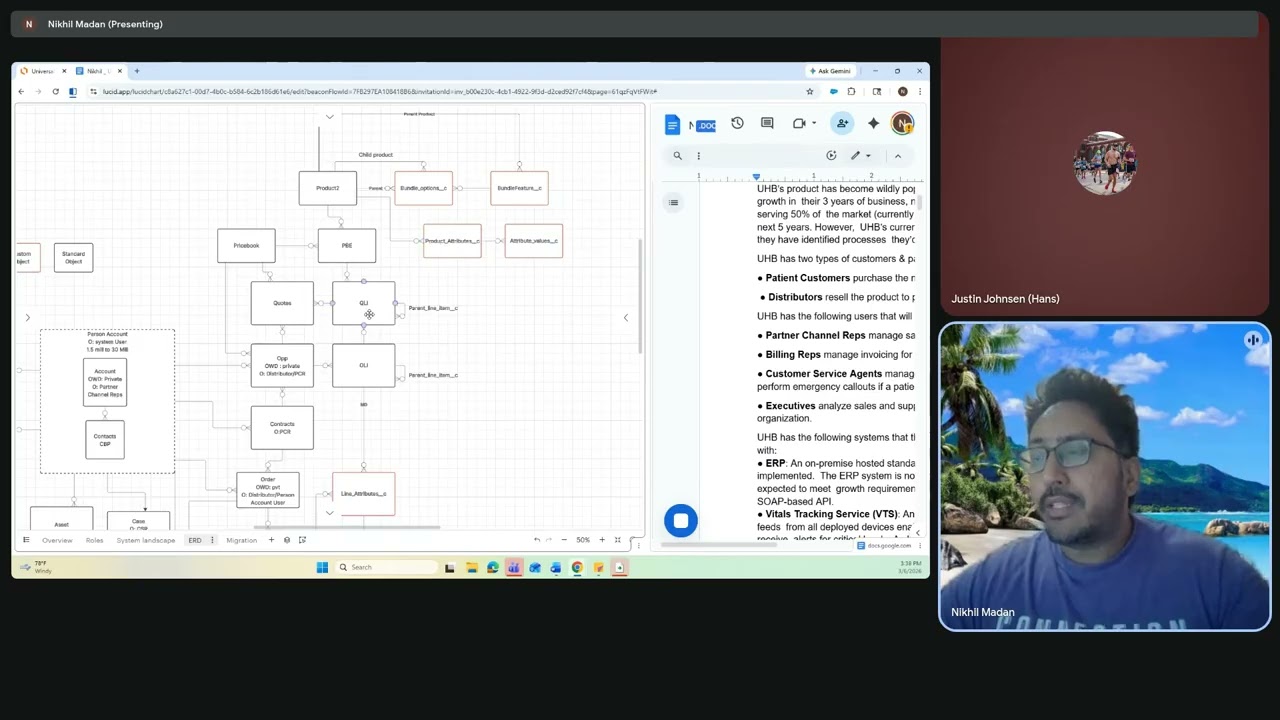Show comments in Google Docs
Screen dimensions: 1280x720
(x=767, y=123)
